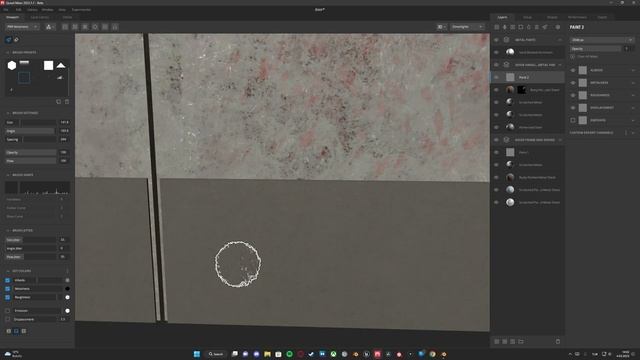640x360 pixels.
Task: Click the last icon in viewport toolbar
Action: point(115,27)
